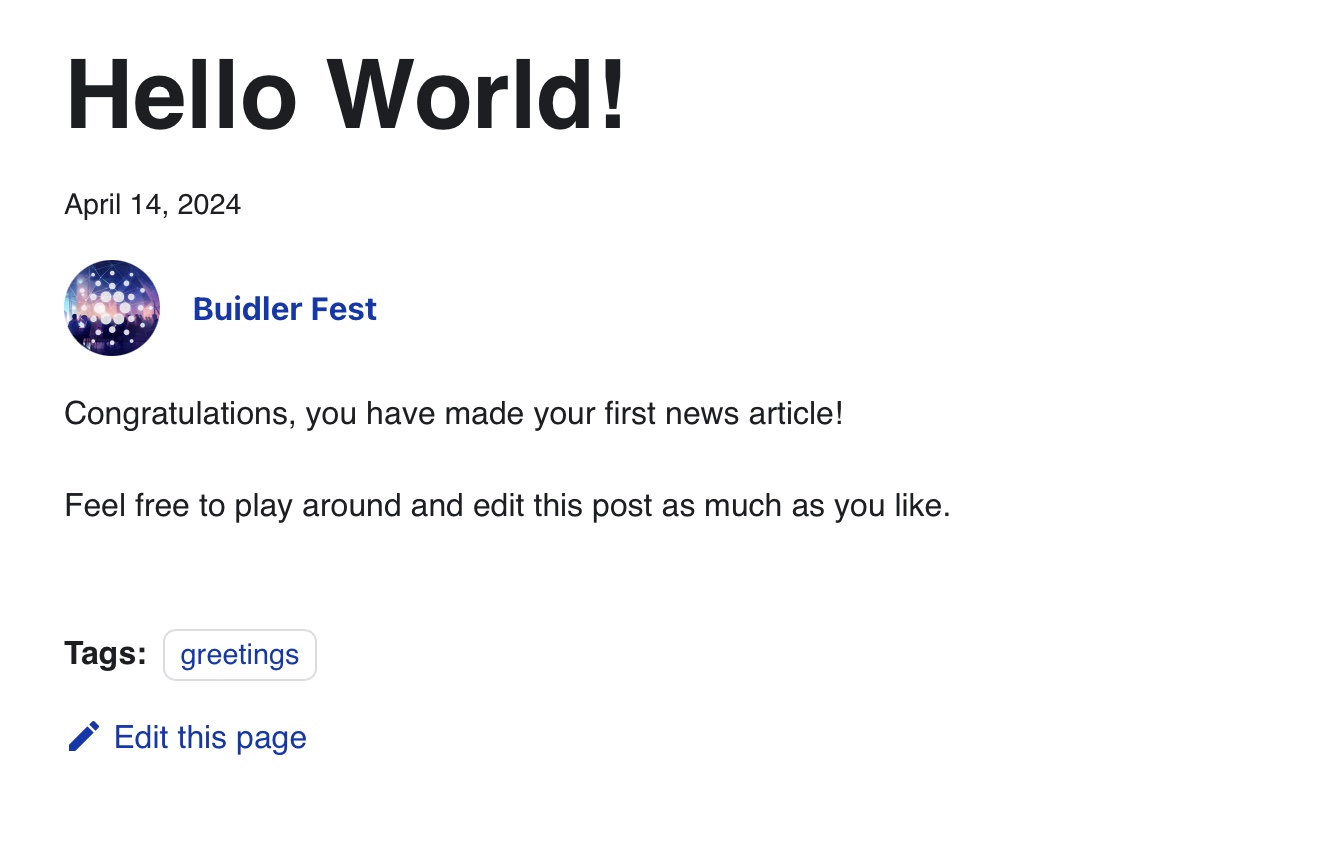Click the pencil edit icon
This screenshot has height=844, width=1324.
click(83, 737)
